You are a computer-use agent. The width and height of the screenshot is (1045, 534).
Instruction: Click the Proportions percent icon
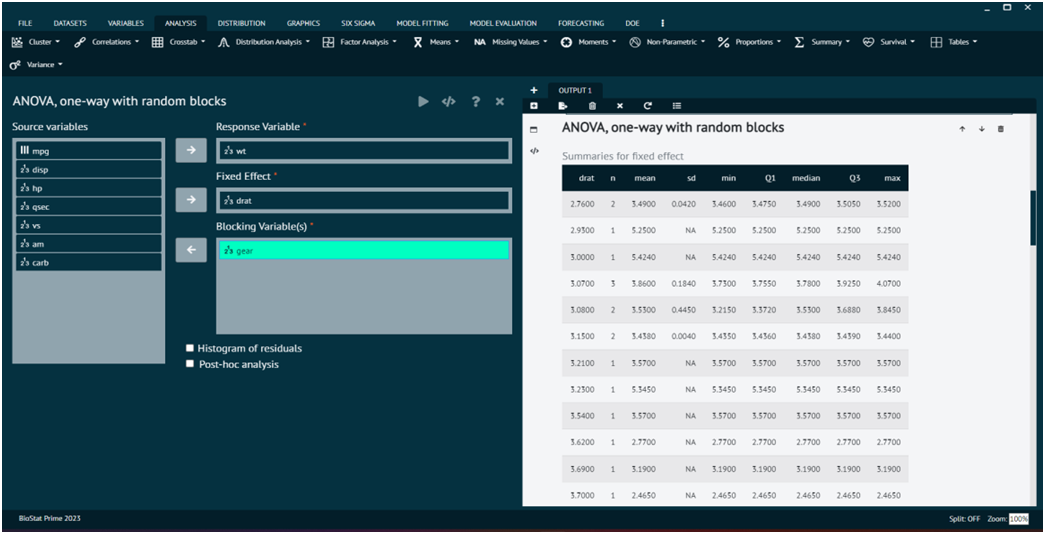click(724, 42)
